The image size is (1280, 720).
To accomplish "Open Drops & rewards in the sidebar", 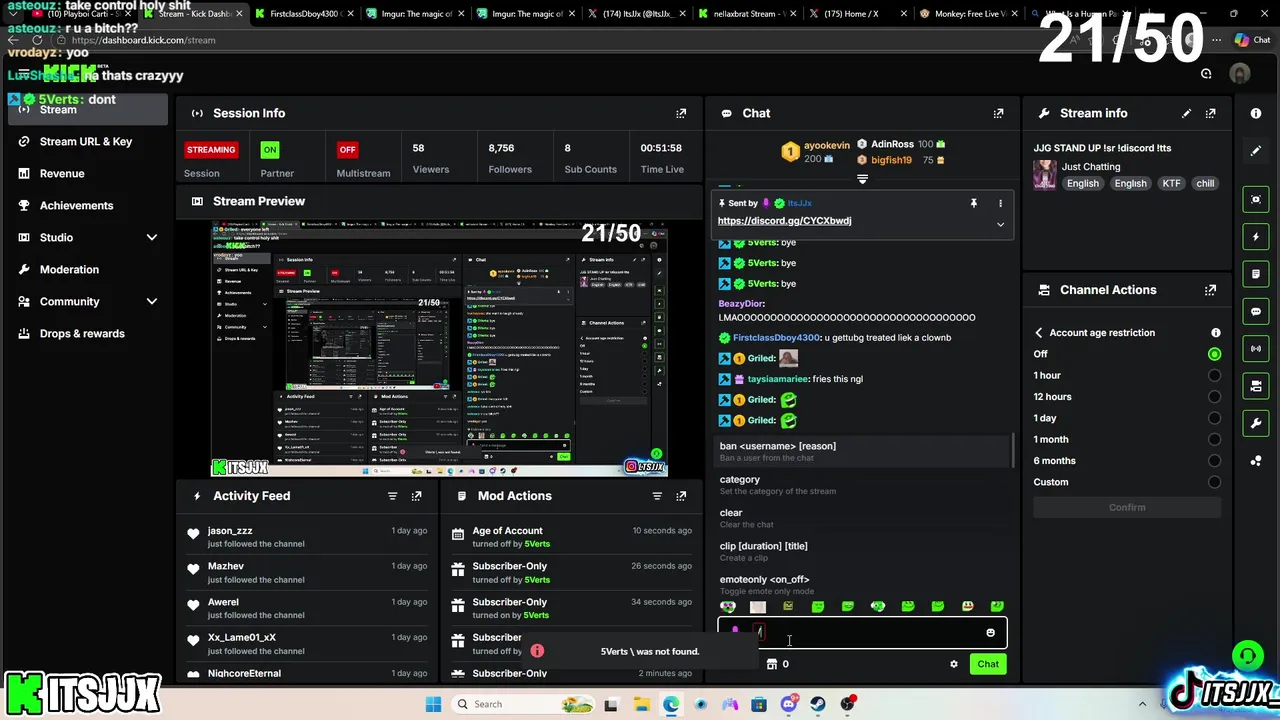I will click(88, 333).
